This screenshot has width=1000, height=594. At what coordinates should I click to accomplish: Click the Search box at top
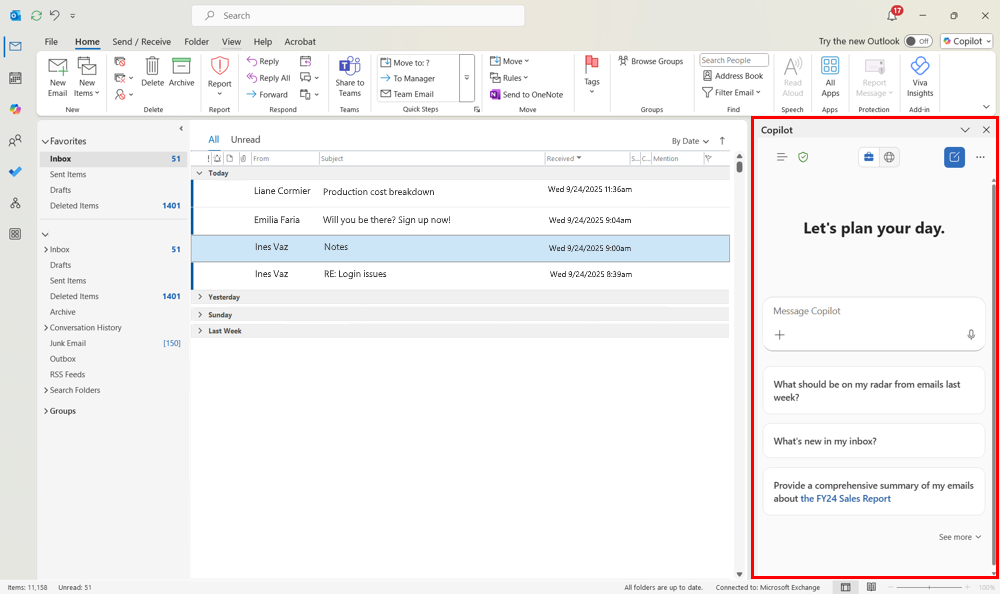pyautogui.click(x=358, y=15)
